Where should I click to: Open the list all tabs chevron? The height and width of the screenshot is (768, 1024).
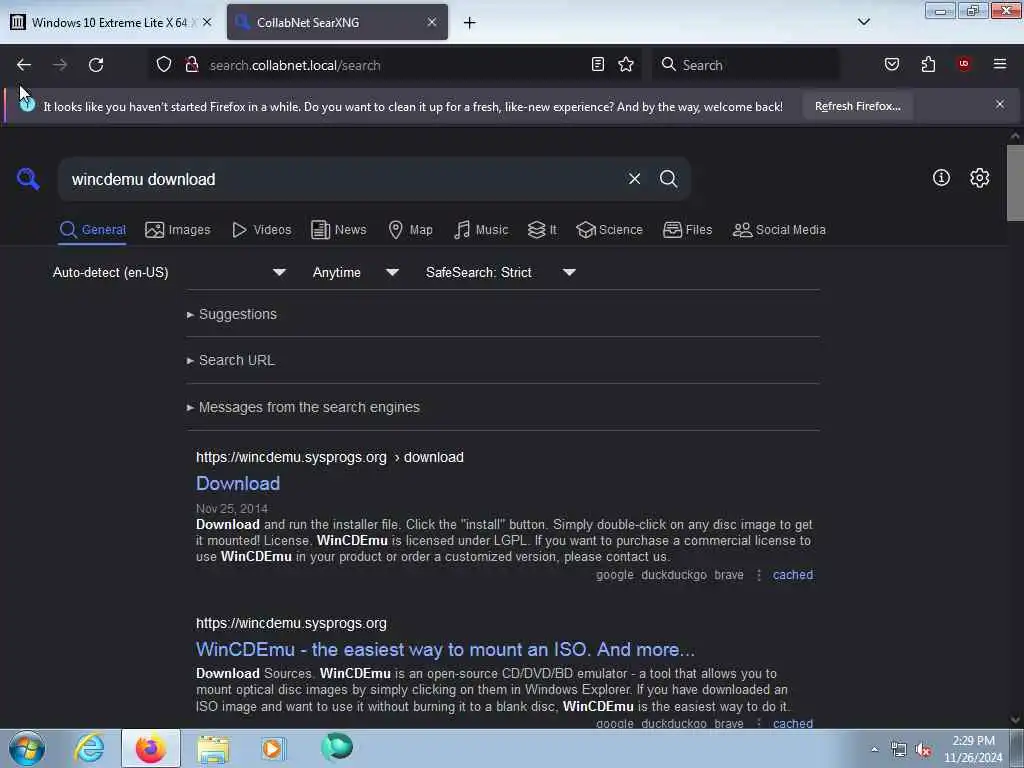click(863, 22)
